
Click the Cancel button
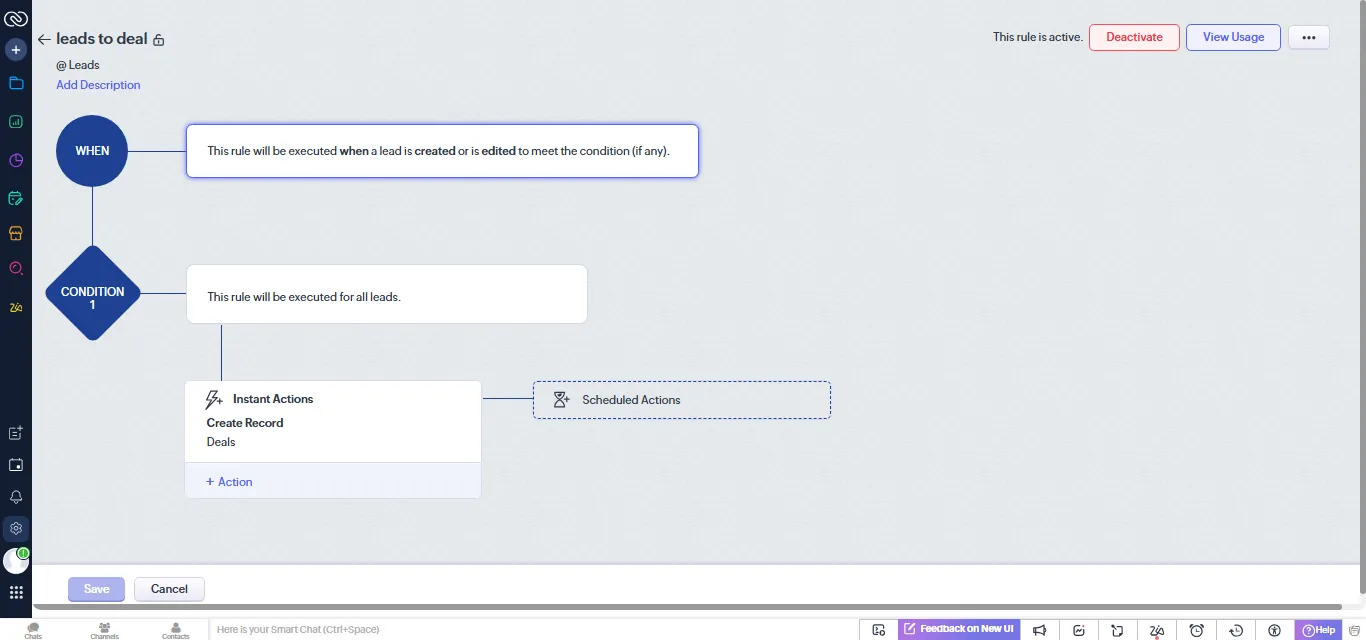coord(169,589)
